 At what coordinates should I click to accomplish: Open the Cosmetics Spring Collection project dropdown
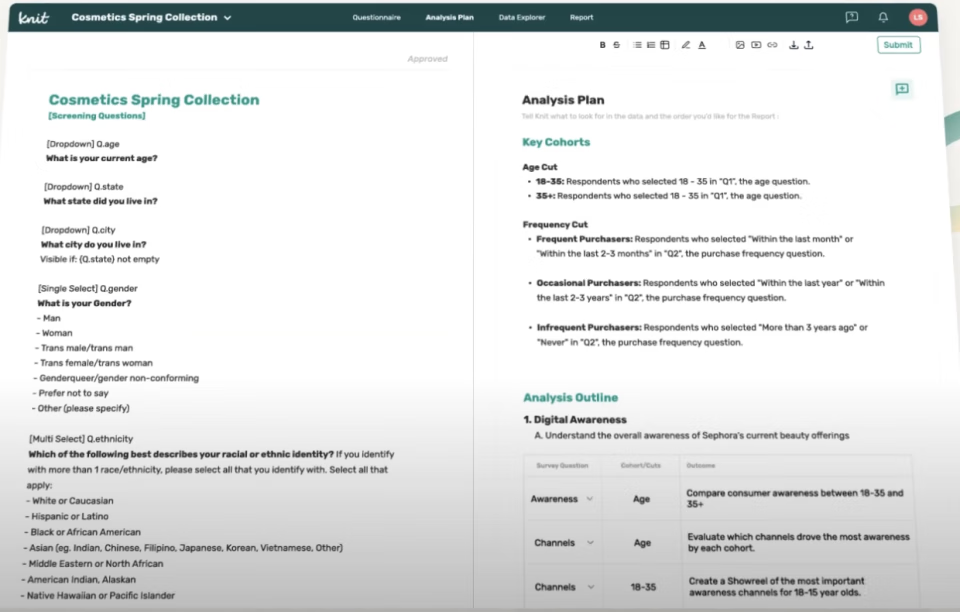coord(228,18)
